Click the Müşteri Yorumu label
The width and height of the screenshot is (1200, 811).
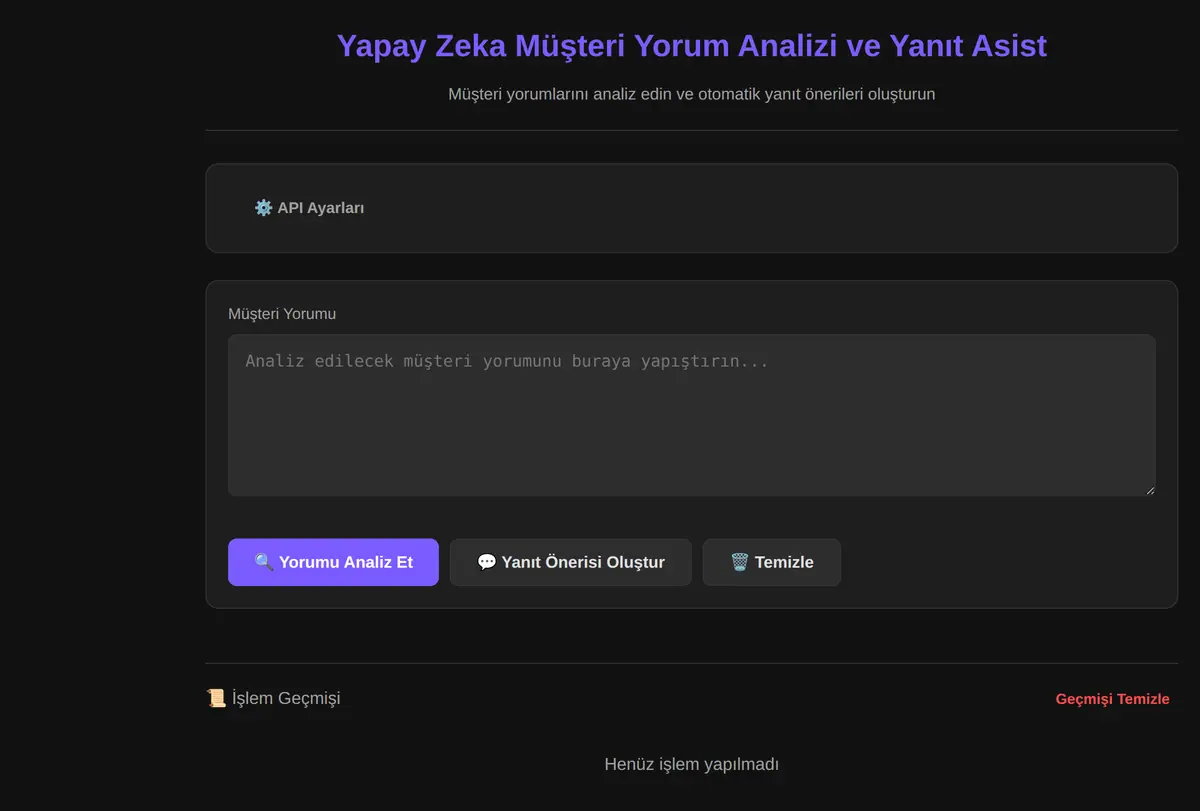point(282,313)
